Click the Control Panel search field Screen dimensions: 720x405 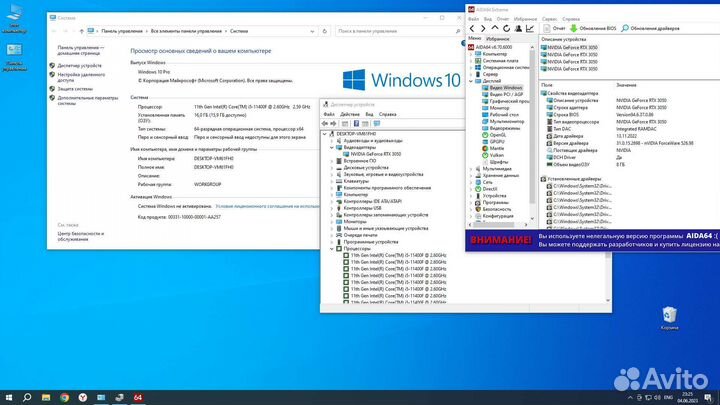(398, 31)
